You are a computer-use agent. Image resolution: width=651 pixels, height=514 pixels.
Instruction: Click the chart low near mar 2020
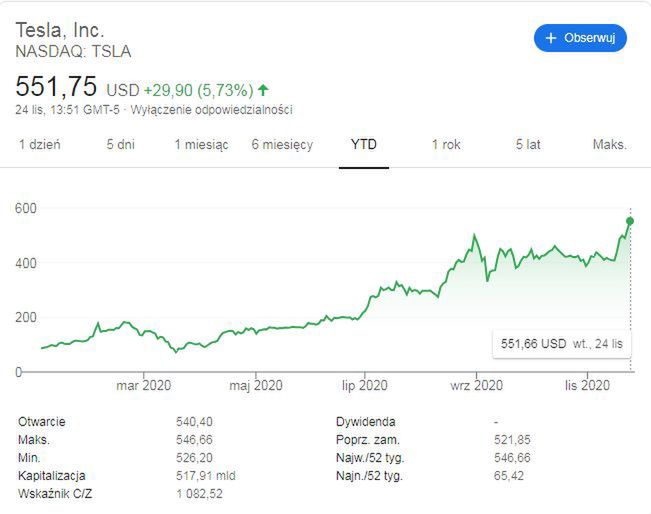click(x=176, y=351)
